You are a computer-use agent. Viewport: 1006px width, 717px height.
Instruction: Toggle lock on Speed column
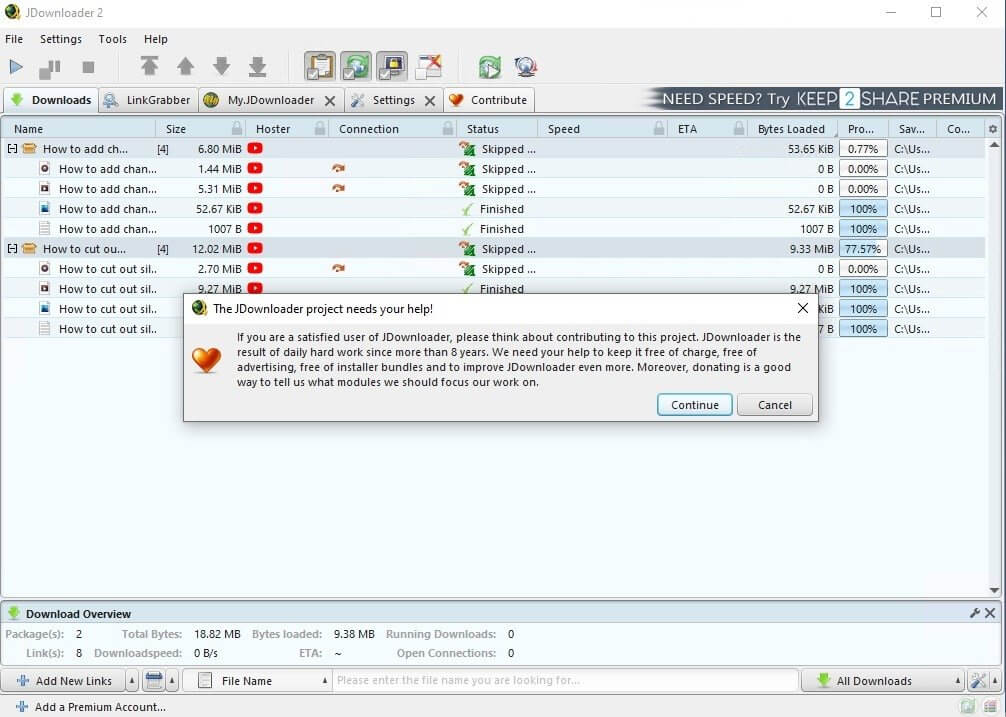[659, 128]
